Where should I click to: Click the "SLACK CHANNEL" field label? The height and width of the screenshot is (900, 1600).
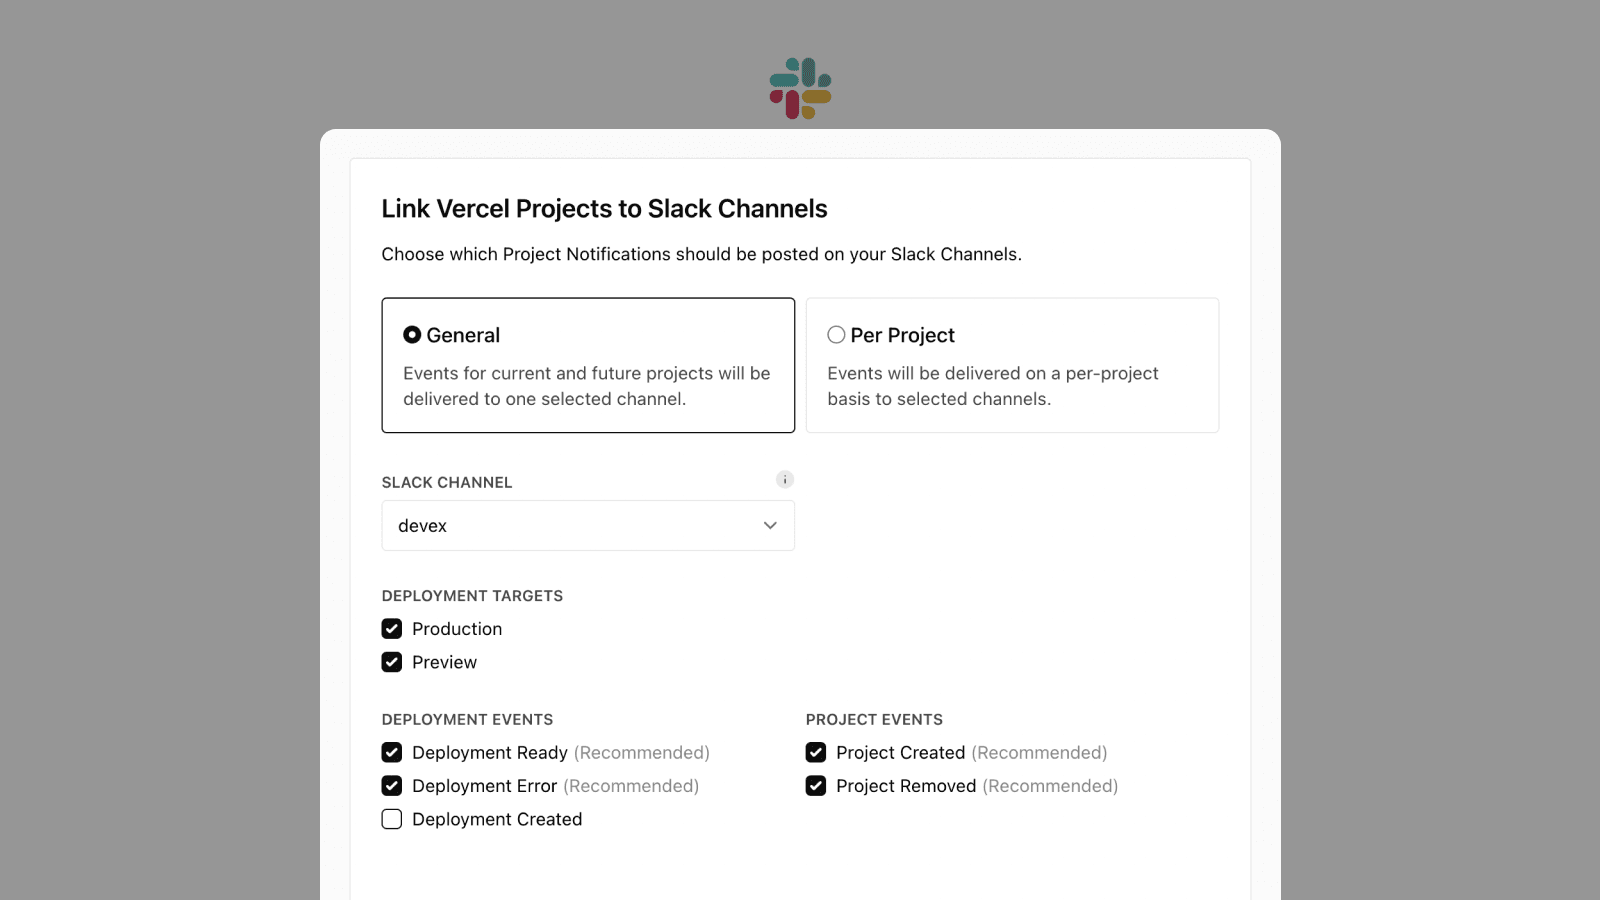pos(447,482)
